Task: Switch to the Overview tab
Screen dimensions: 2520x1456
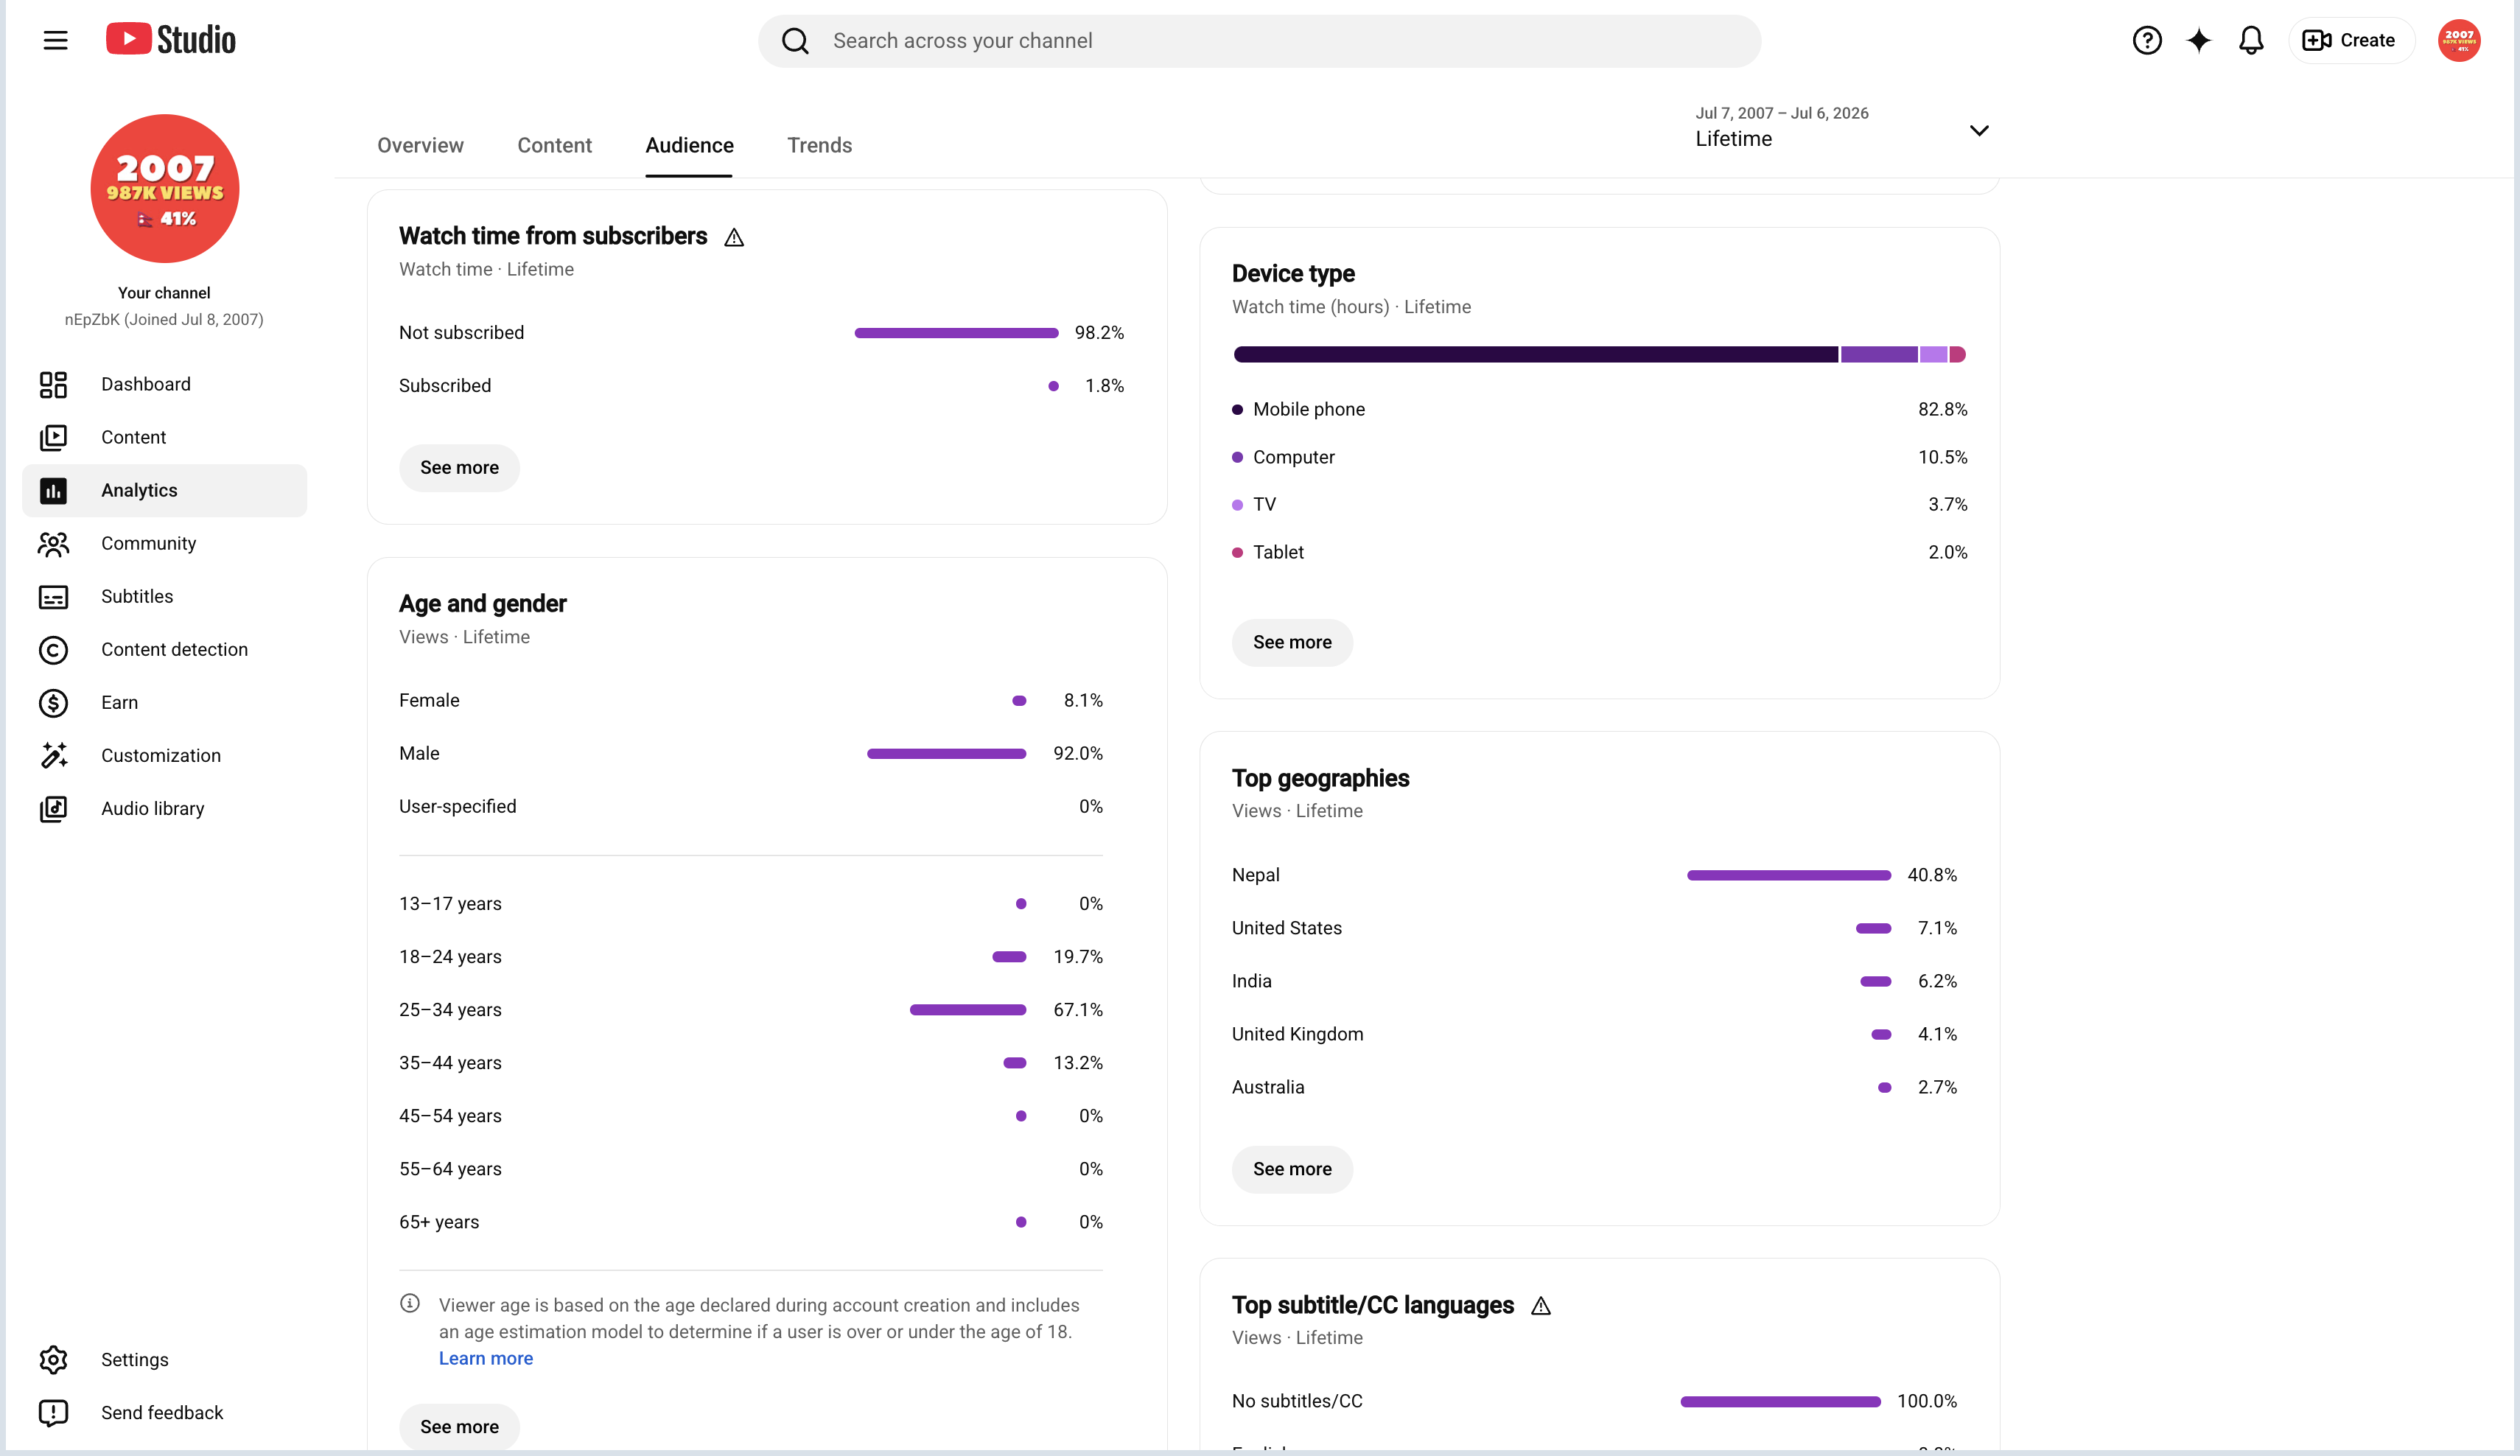Action: [x=420, y=145]
